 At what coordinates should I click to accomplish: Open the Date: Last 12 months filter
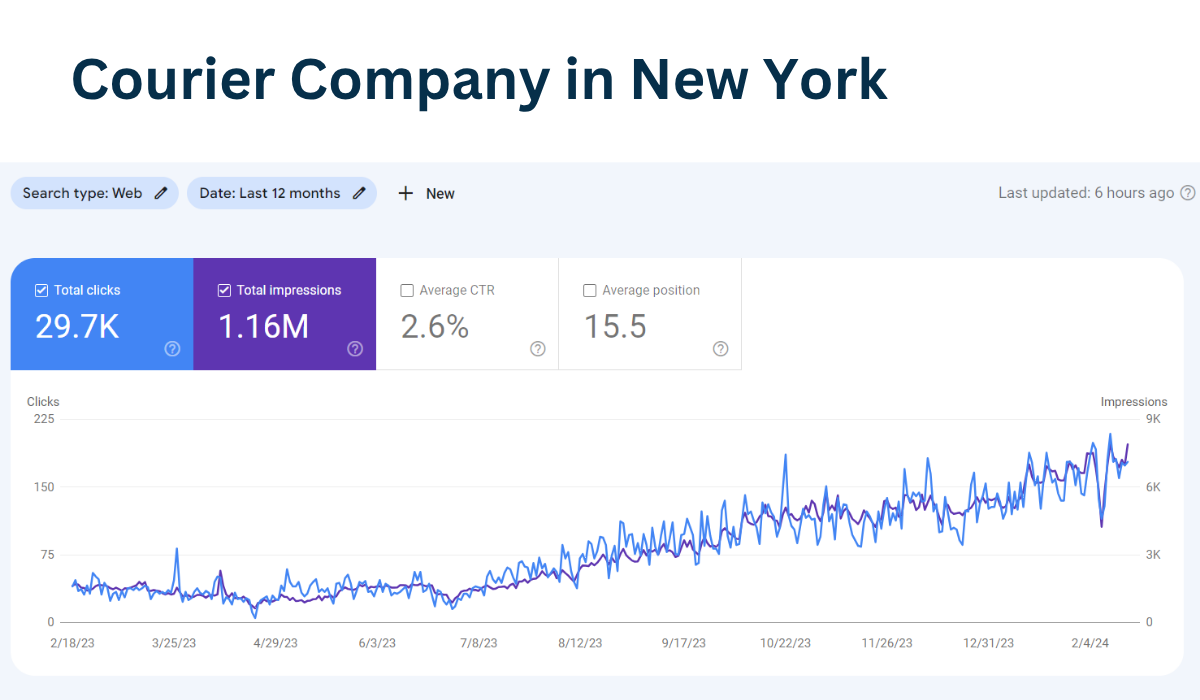[x=282, y=193]
